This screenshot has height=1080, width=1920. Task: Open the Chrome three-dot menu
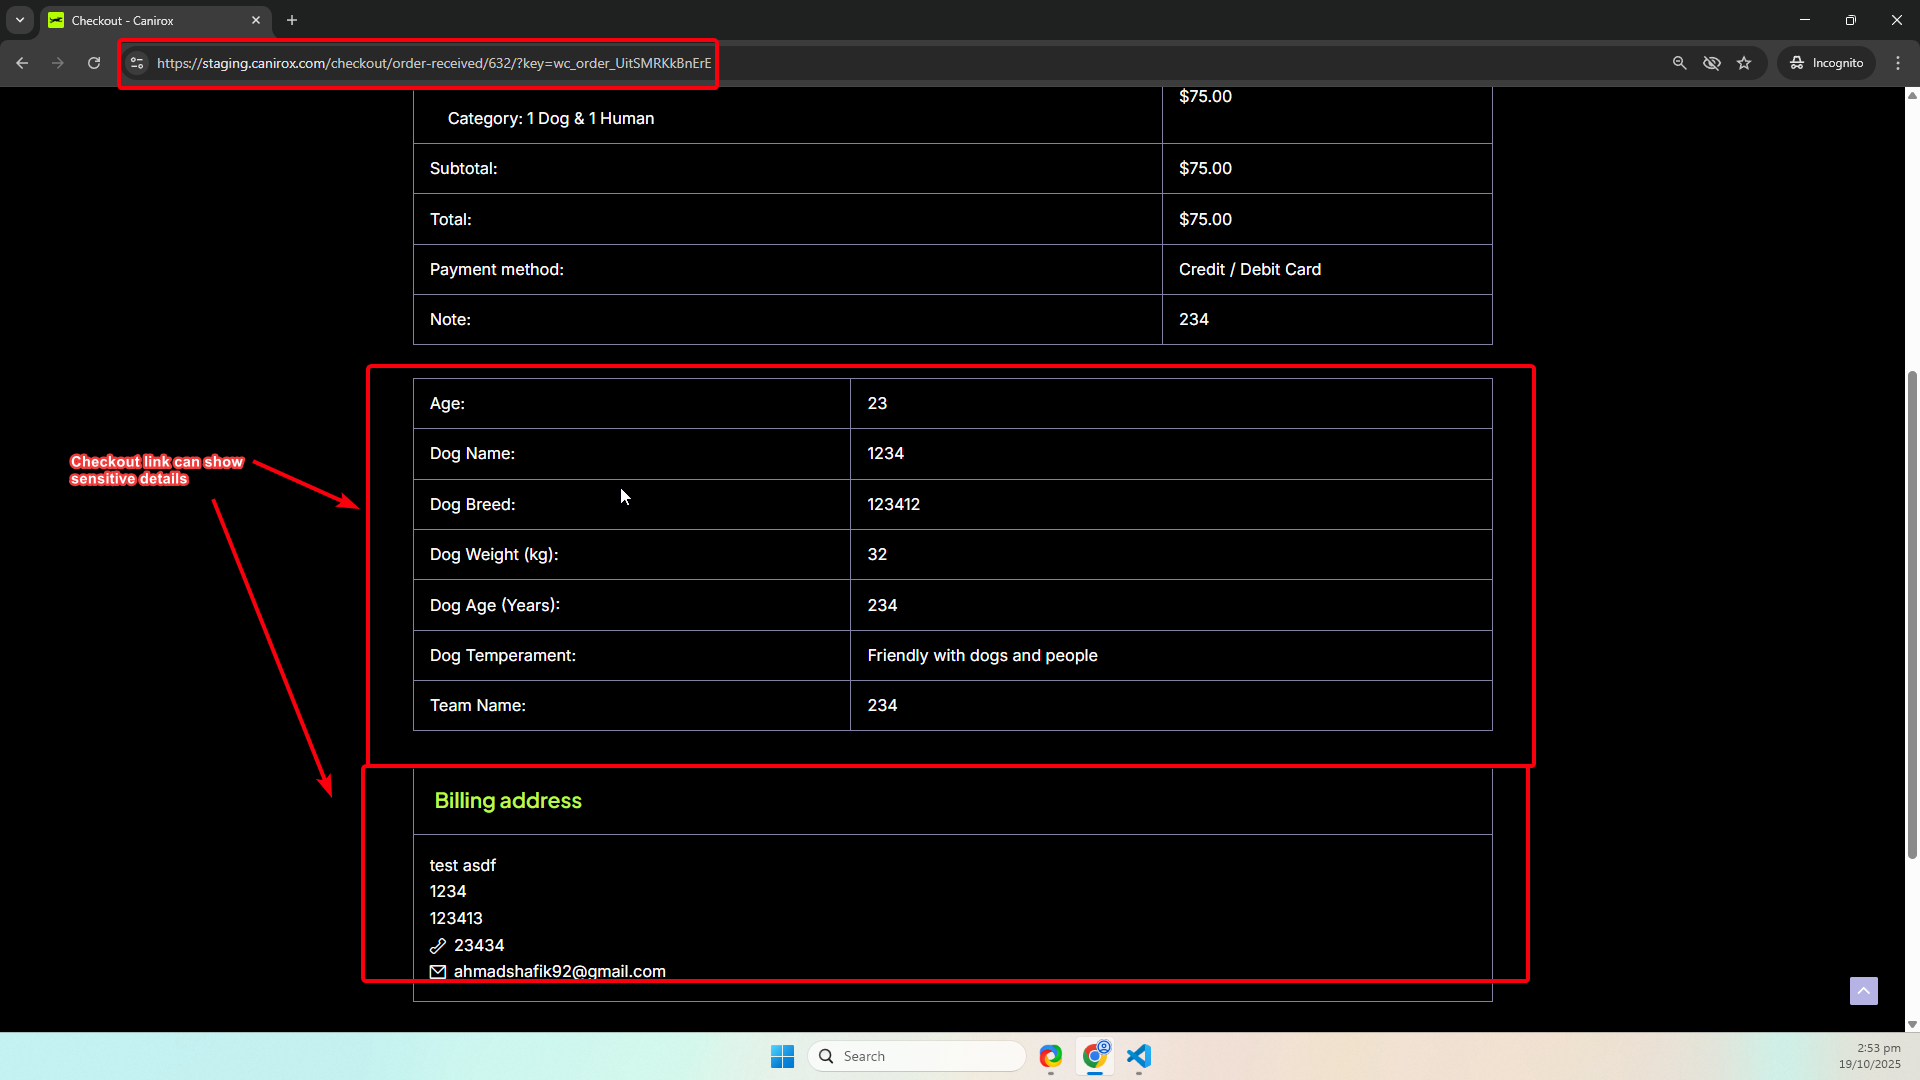point(1898,63)
